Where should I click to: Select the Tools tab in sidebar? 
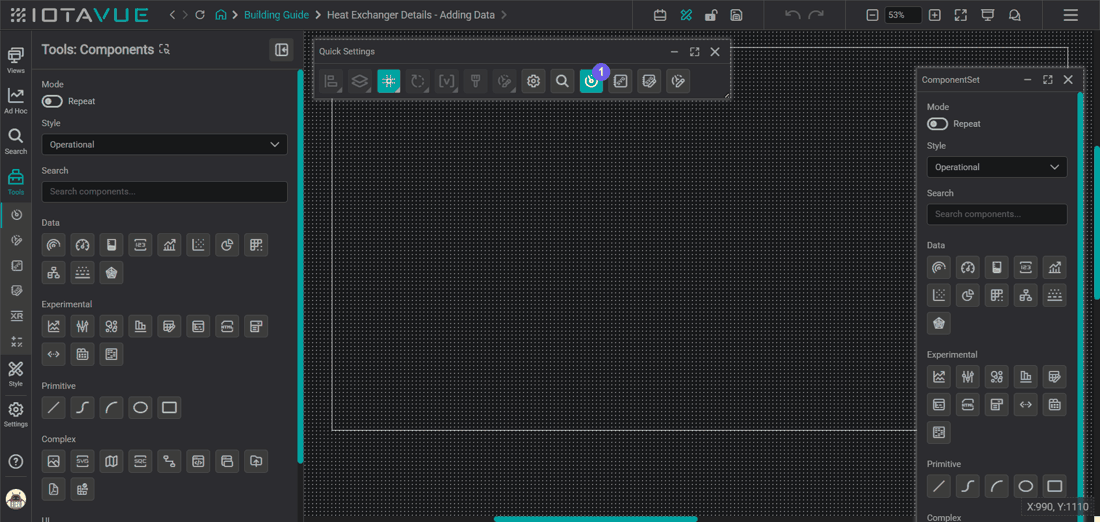[15, 182]
